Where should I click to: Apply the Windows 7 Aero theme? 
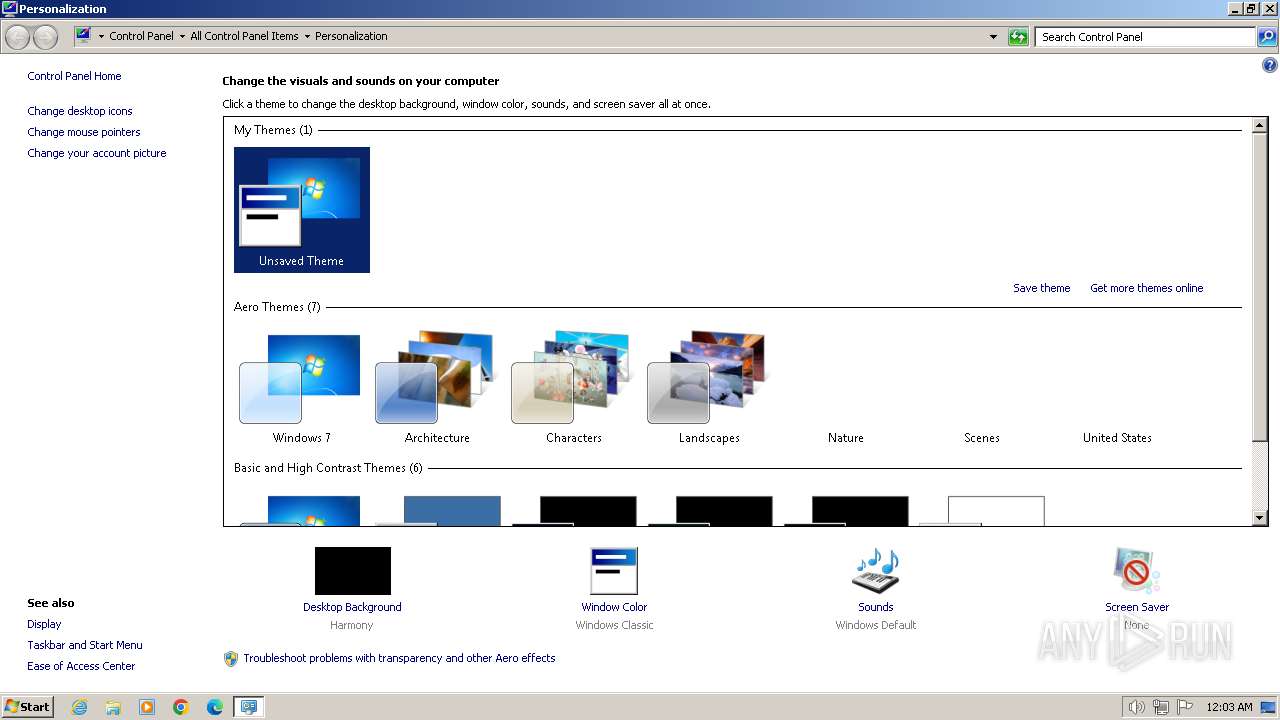click(x=301, y=388)
